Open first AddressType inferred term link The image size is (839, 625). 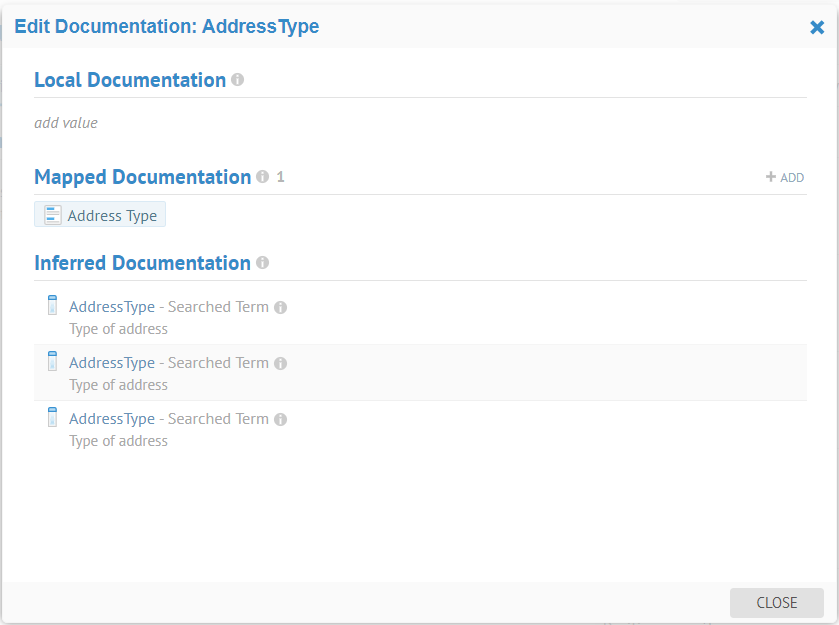point(112,307)
